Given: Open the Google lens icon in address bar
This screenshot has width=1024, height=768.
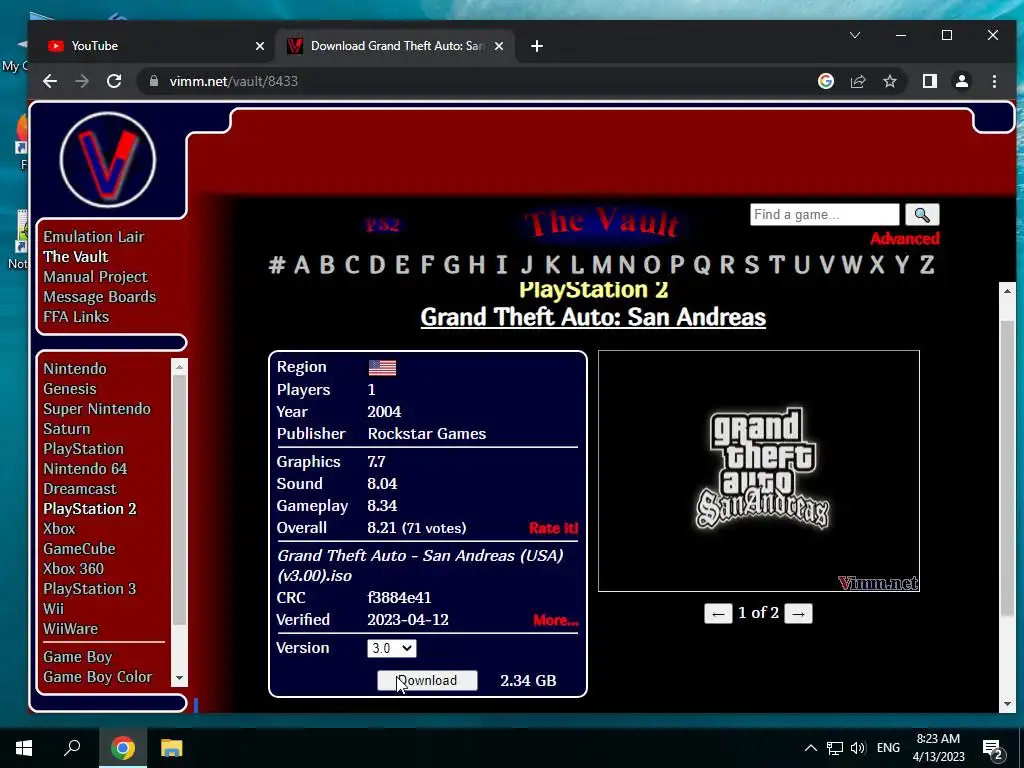Looking at the screenshot, I should pos(825,81).
